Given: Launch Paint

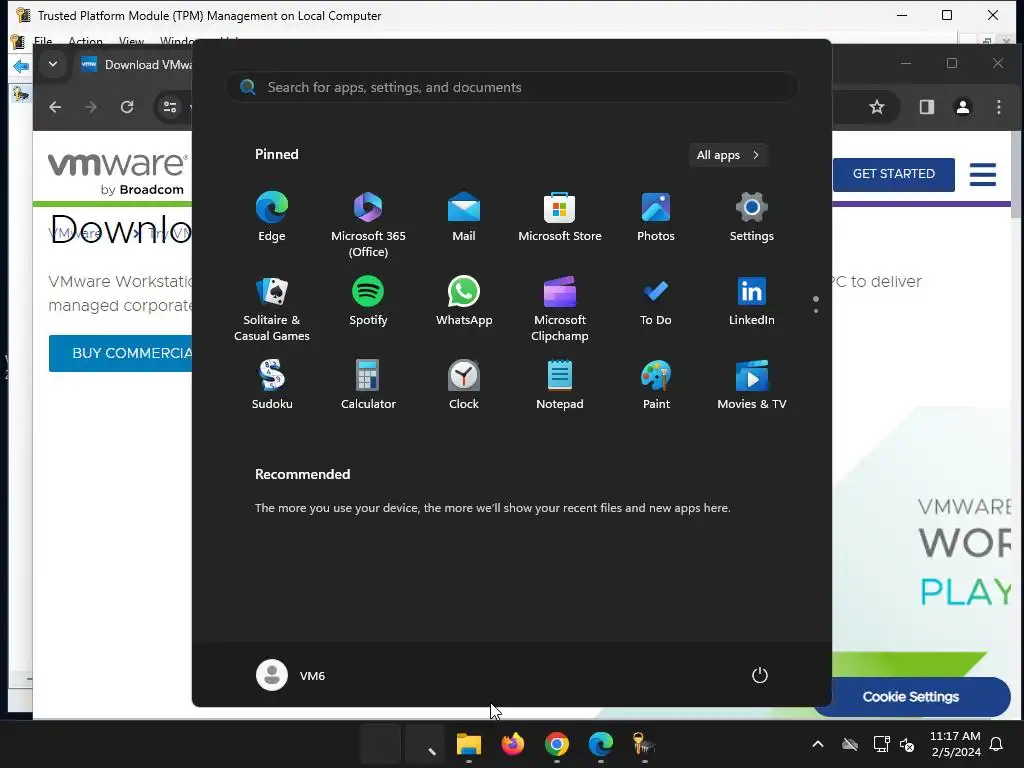Looking at the screenshot, I should point(656,385).
